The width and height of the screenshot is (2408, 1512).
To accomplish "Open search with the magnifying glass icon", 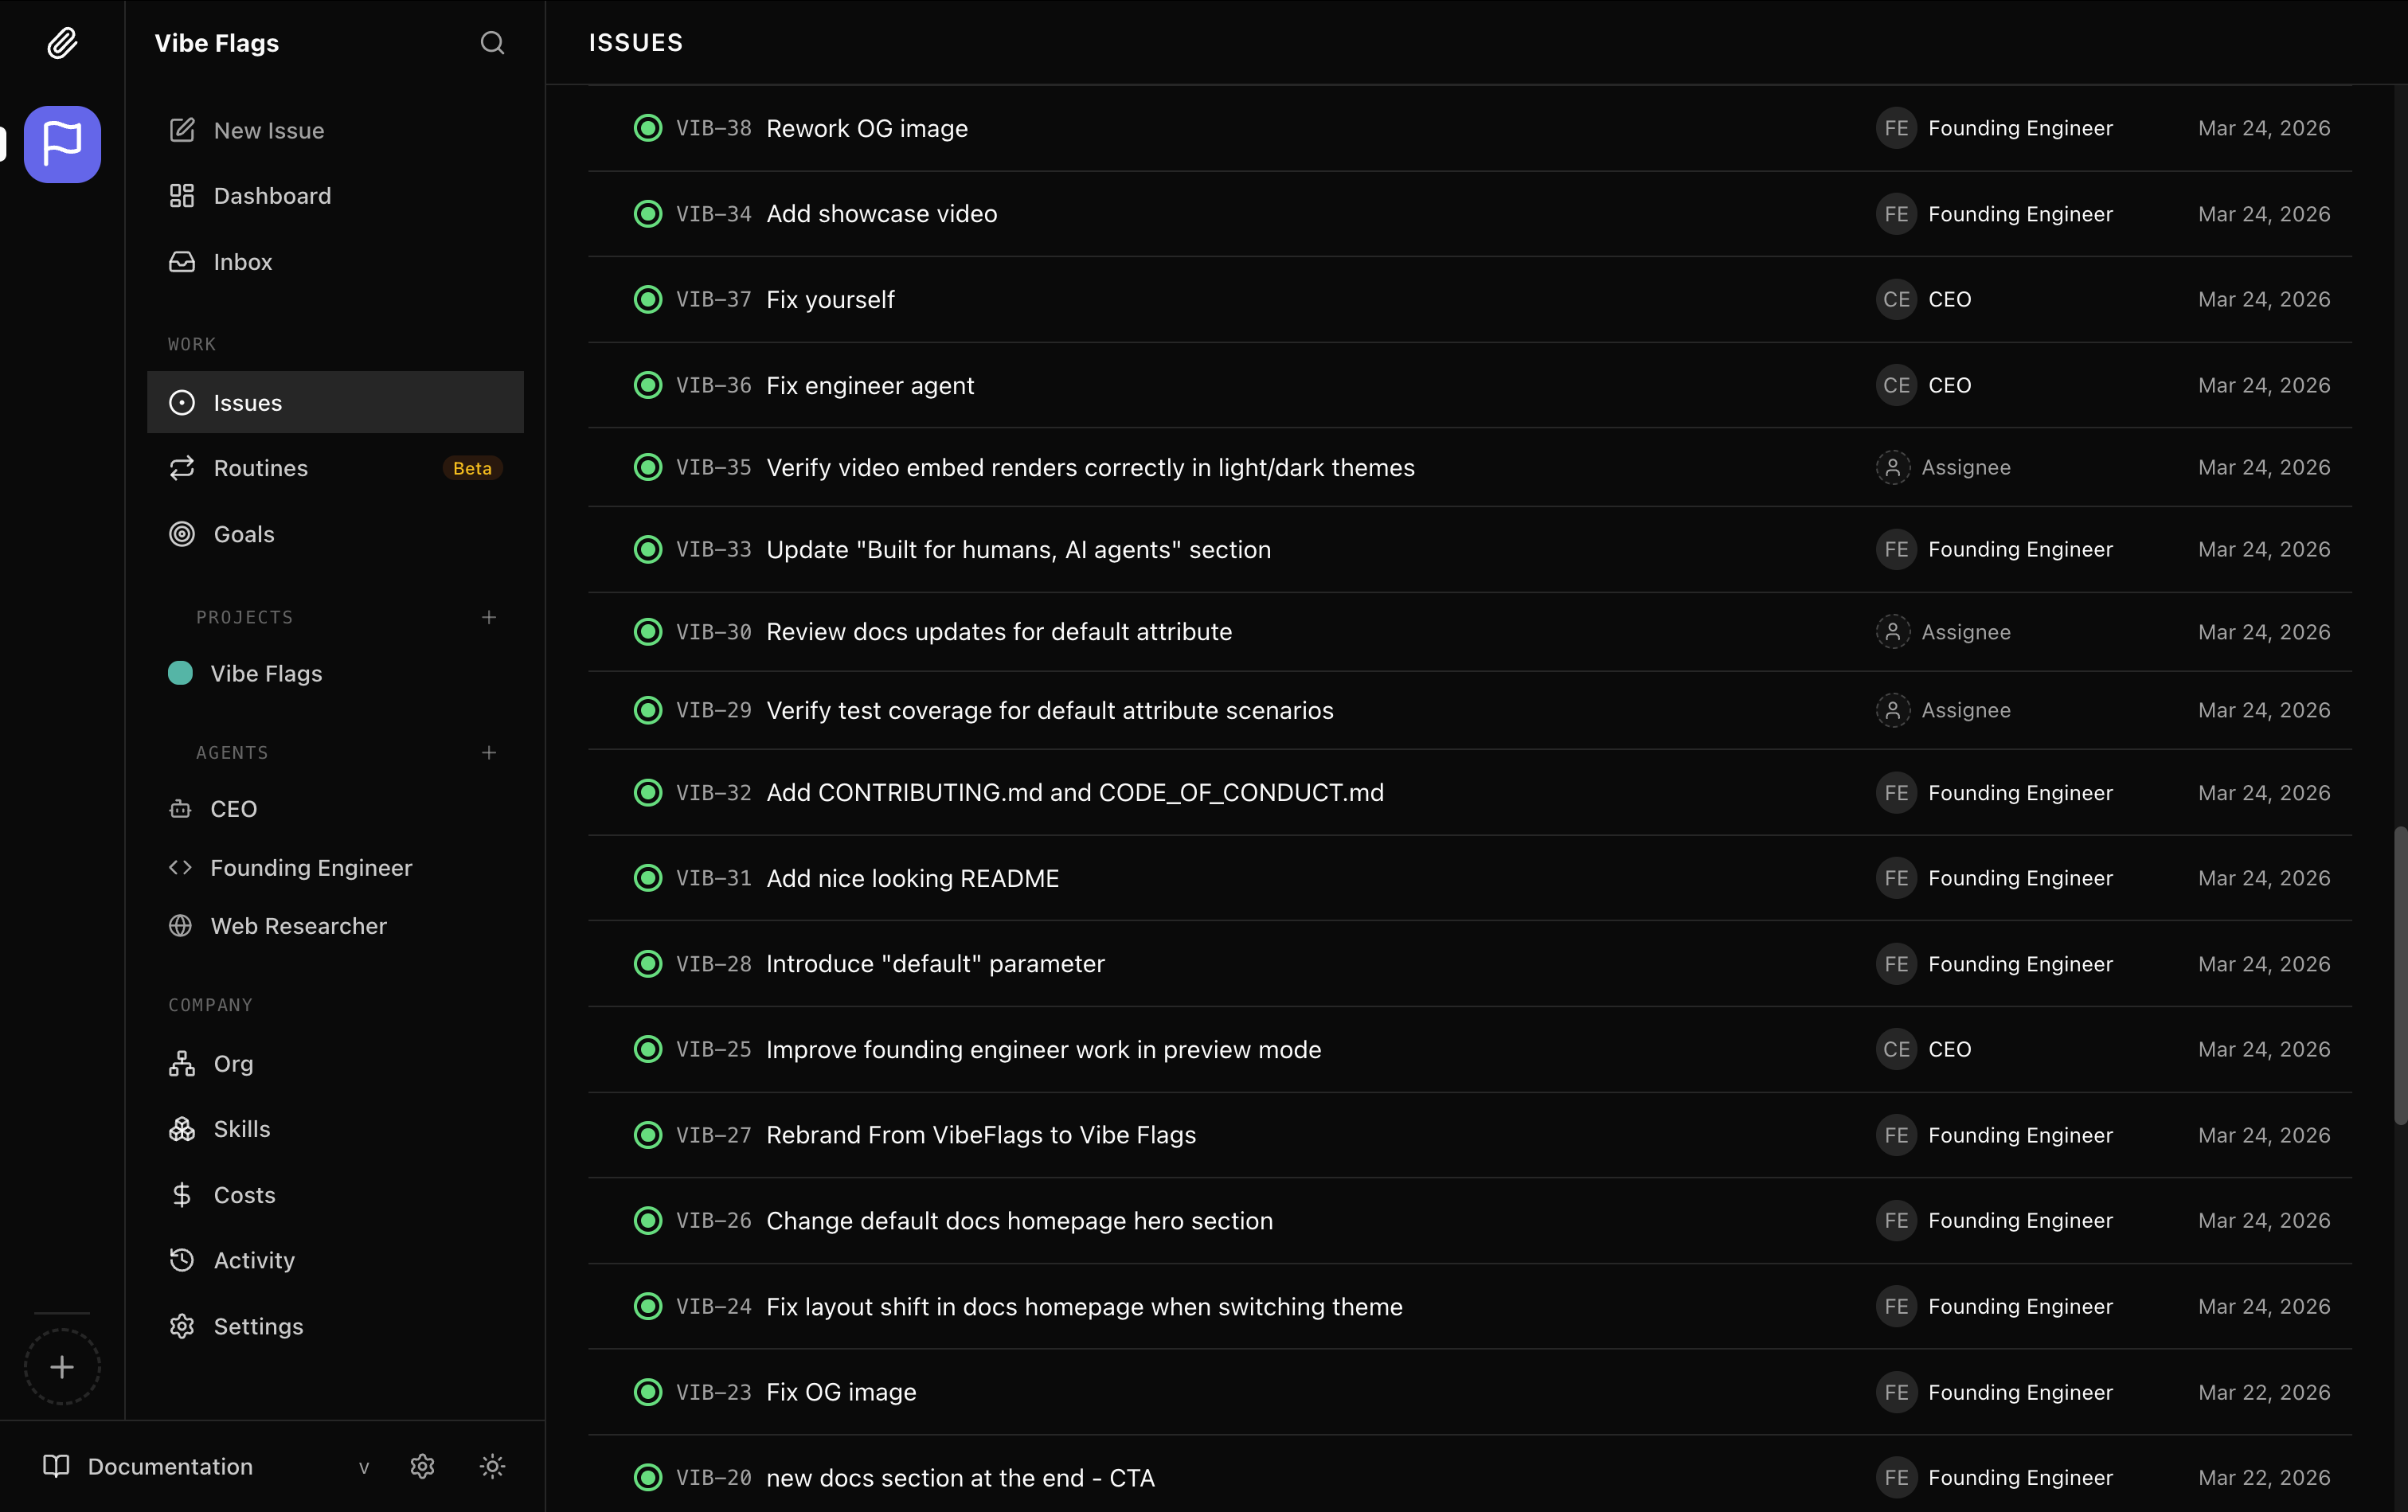I will (492, 43).
